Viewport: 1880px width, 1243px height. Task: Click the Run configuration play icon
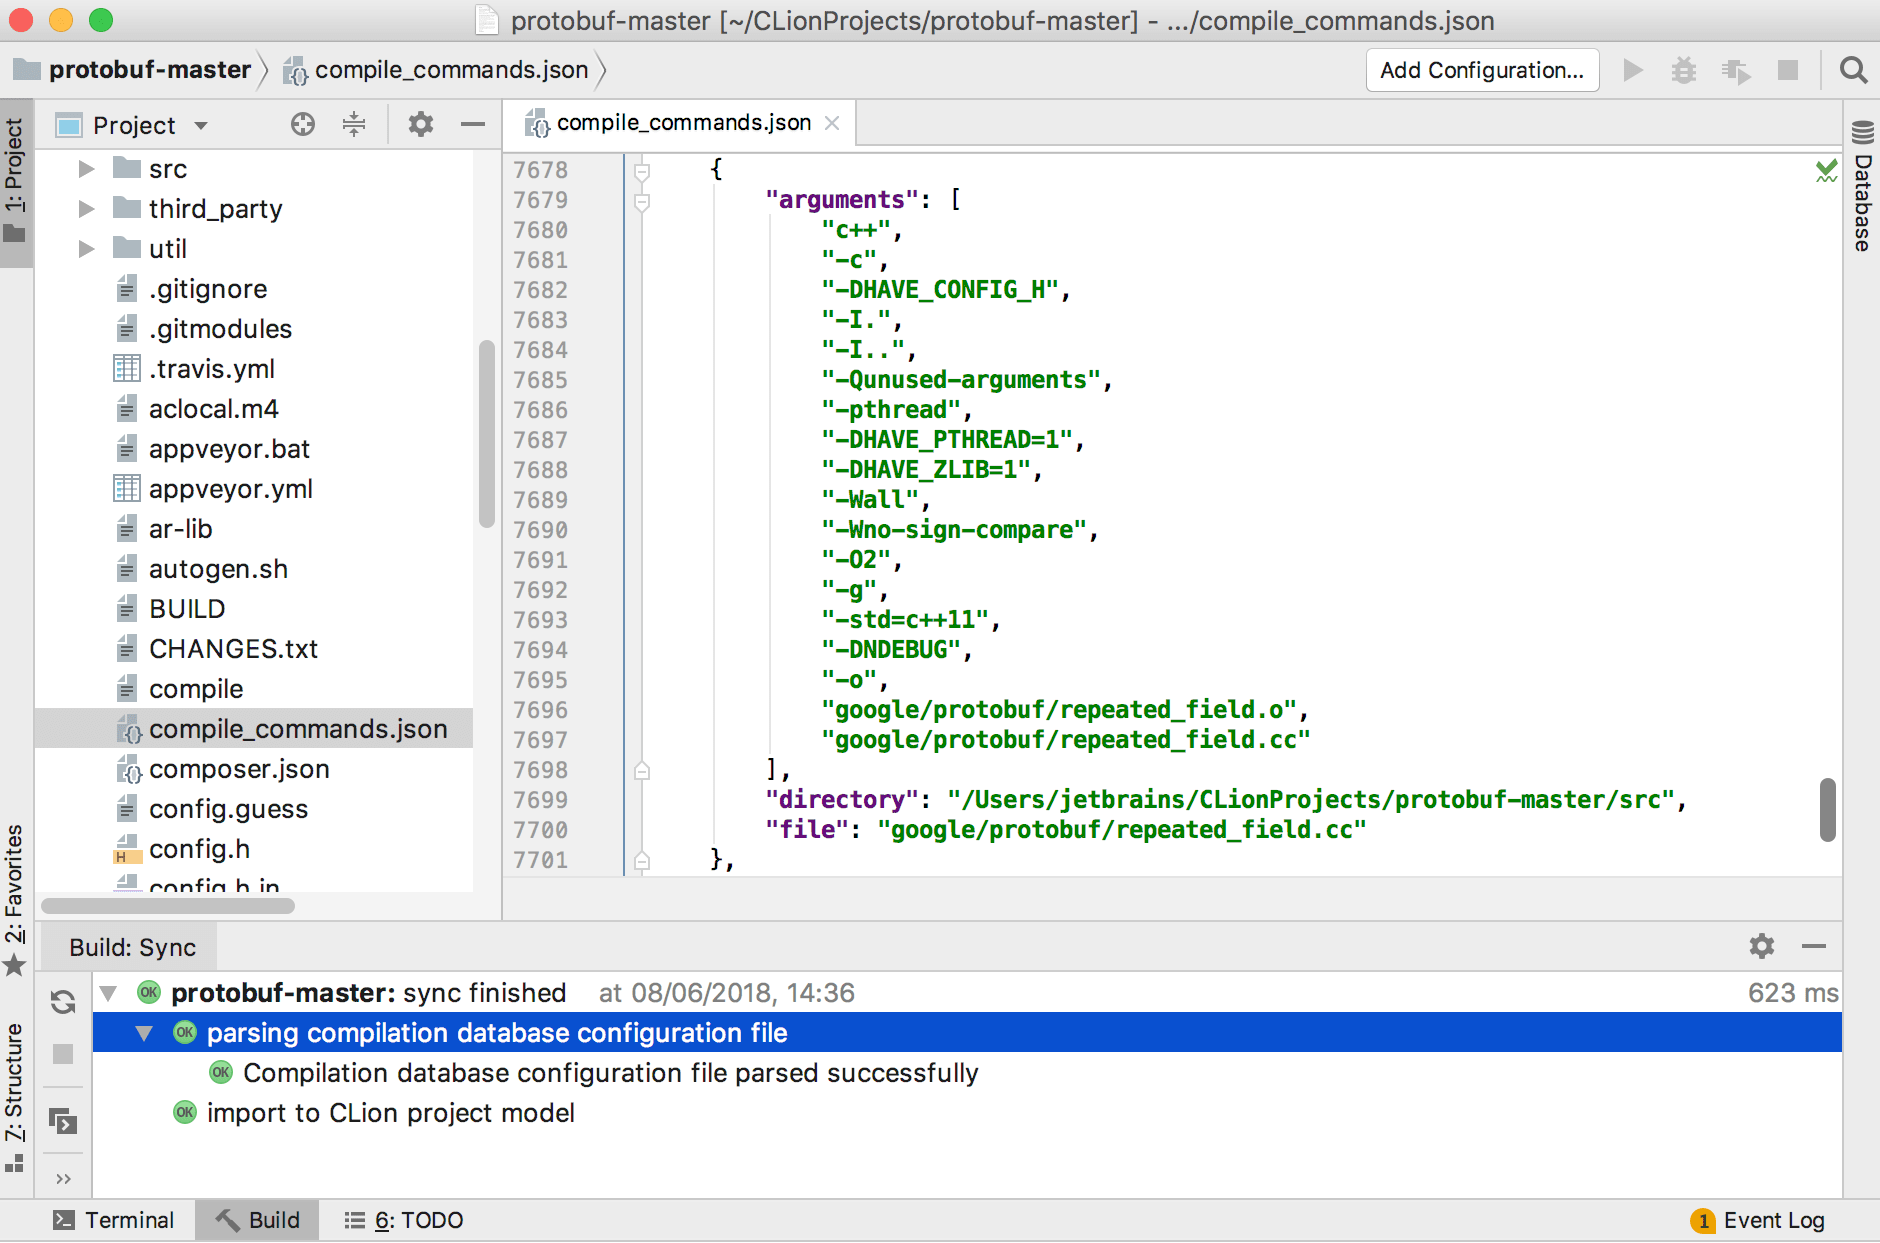point(1633,70)
